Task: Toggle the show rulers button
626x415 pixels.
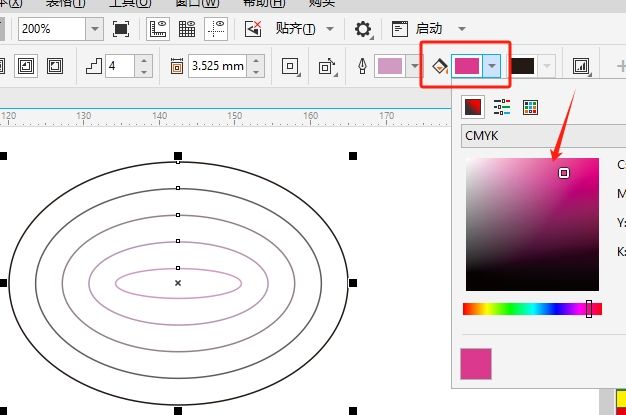Action: click(x=158, y=28)
